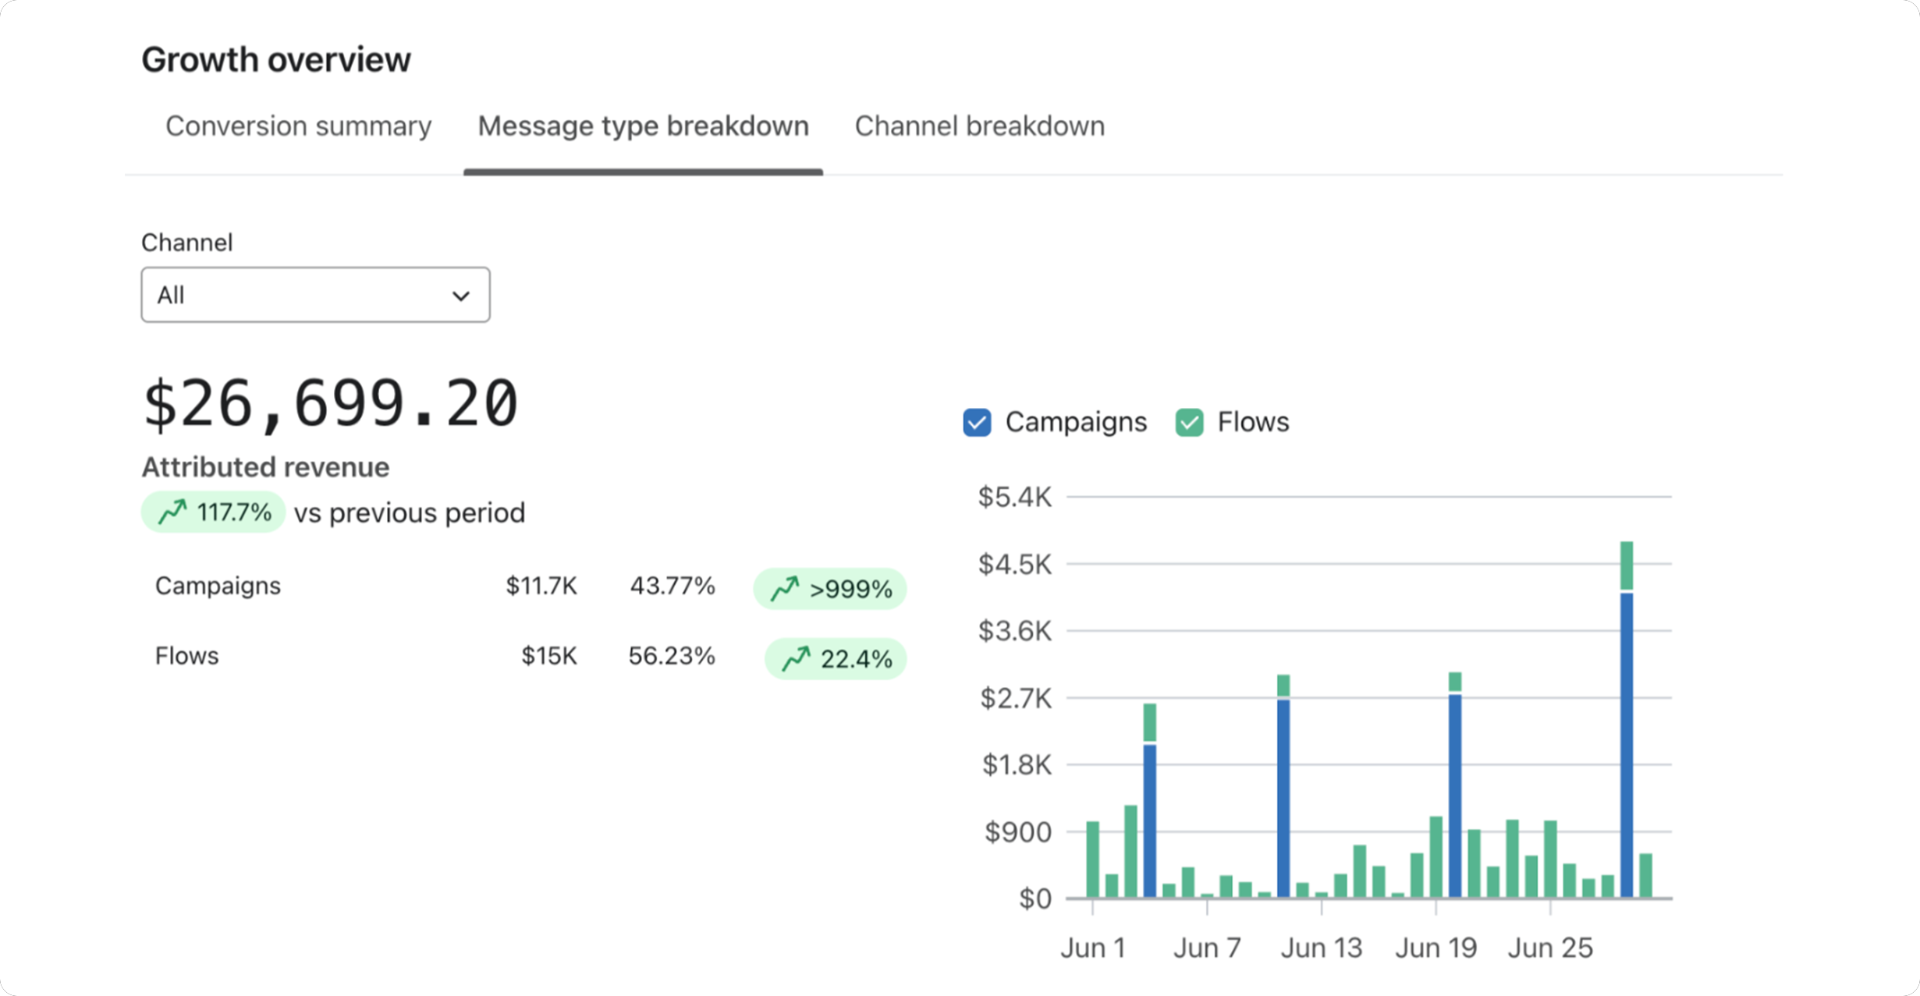Click the >999% Campaigns growth badge

pyautogui.click(x=830, y=589)
